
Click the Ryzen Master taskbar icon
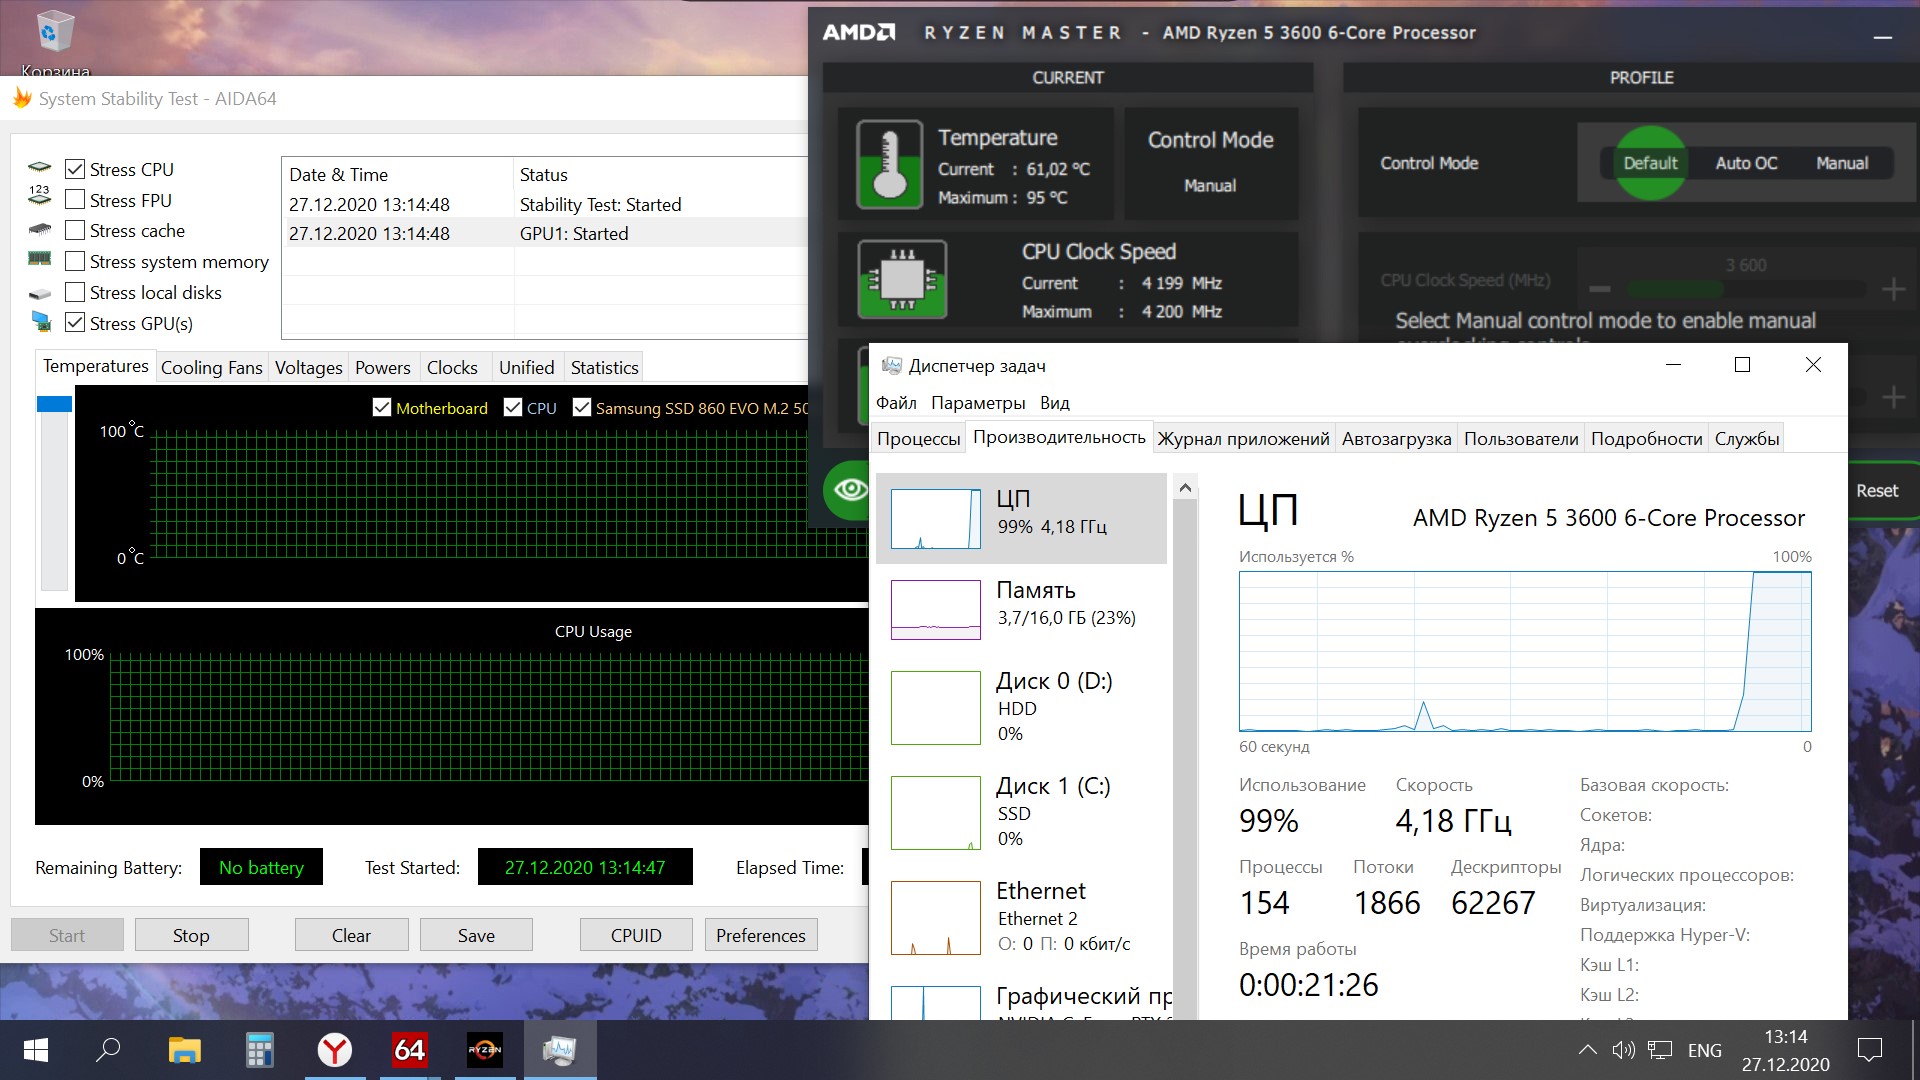(485, 1050)
